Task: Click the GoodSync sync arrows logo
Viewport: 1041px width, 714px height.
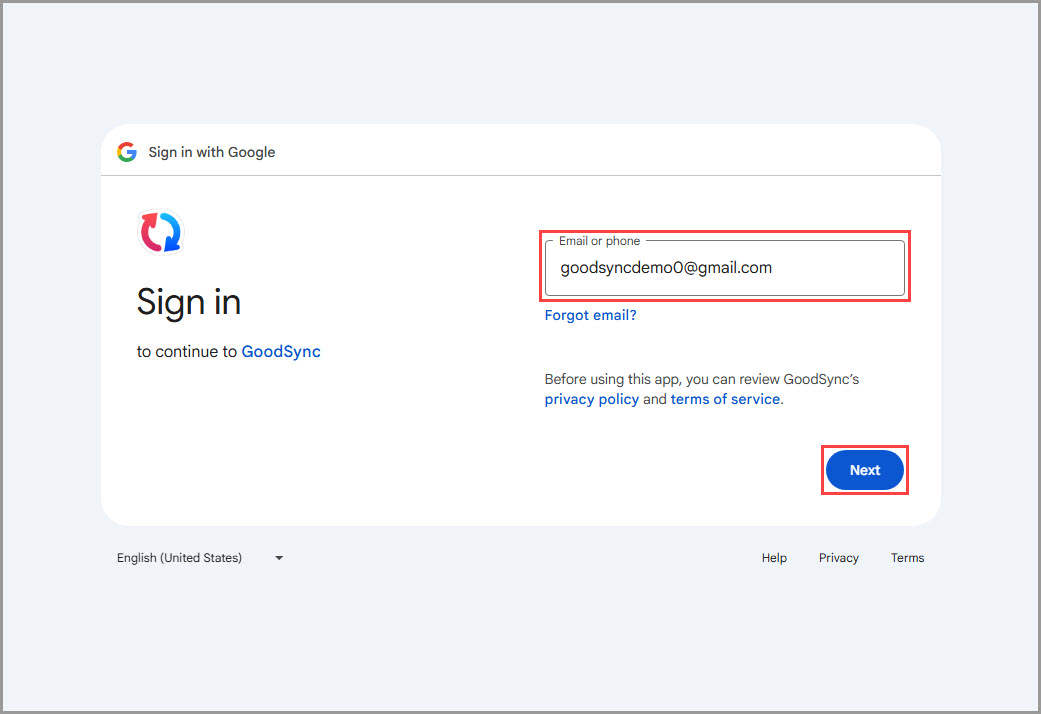Action: (x=161, y=232)
